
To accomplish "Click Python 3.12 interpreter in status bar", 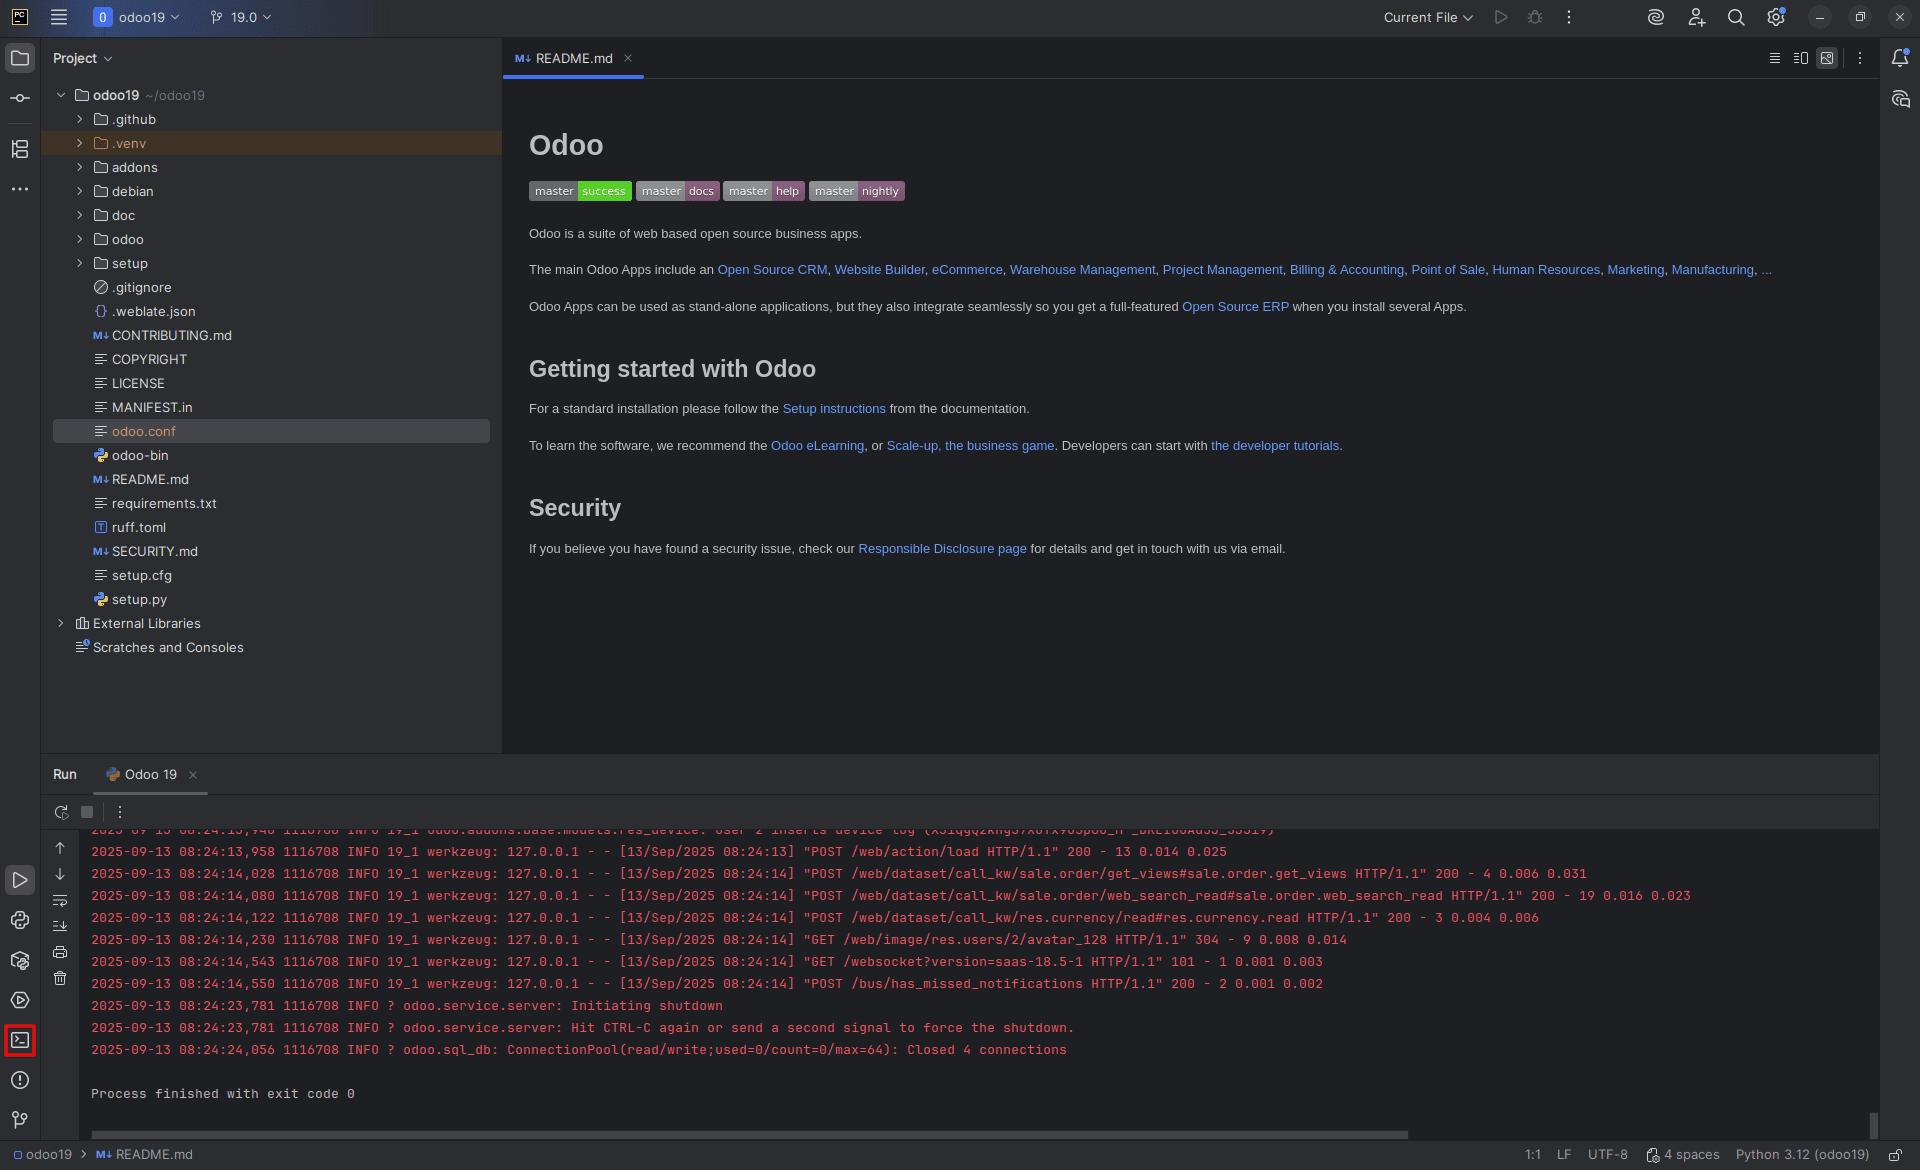I will pos(1802,1154).
